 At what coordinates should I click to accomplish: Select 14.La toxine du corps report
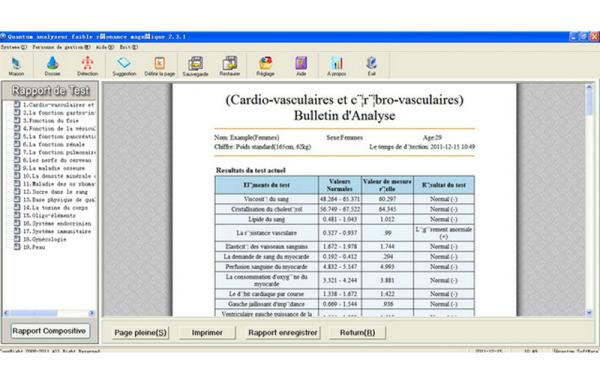point(55,208)
